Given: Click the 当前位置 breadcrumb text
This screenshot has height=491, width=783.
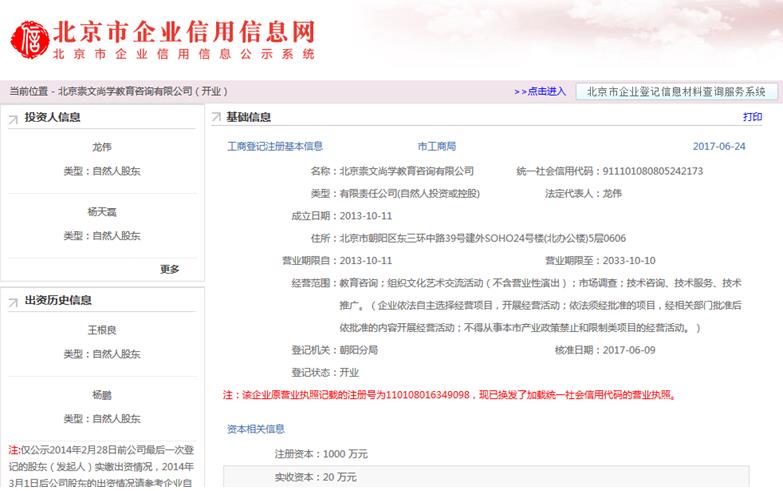Looking at the screenshot, I should (118, 91).
